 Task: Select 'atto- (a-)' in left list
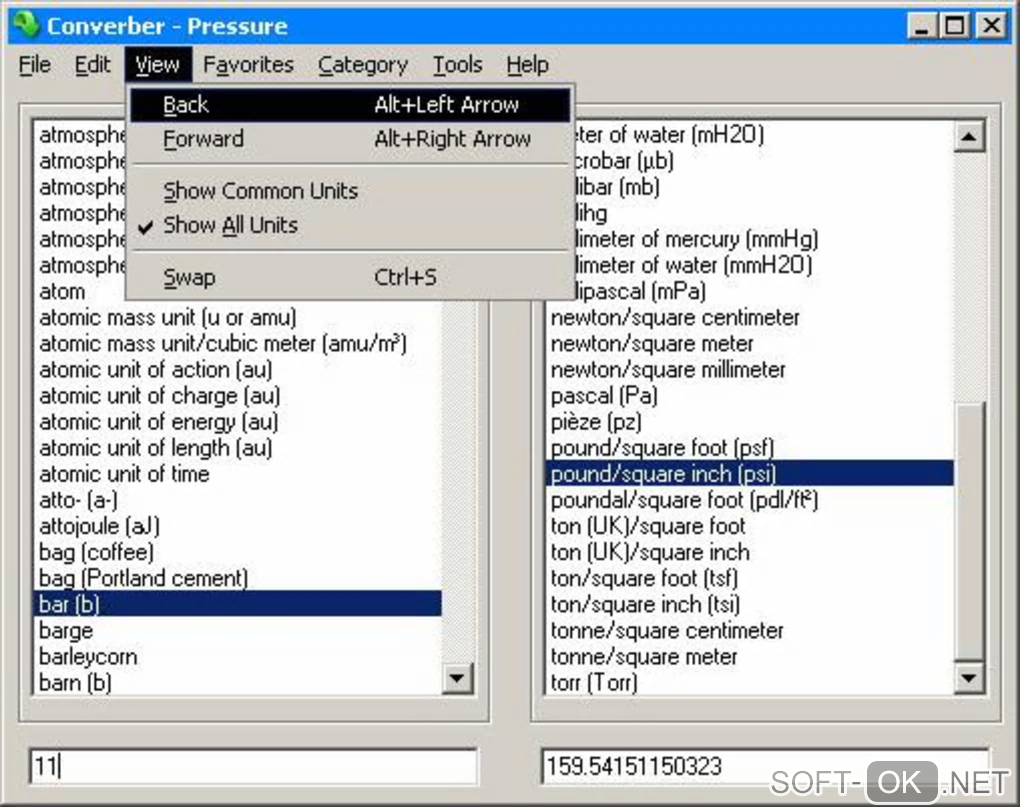click(x=238, y=500)
